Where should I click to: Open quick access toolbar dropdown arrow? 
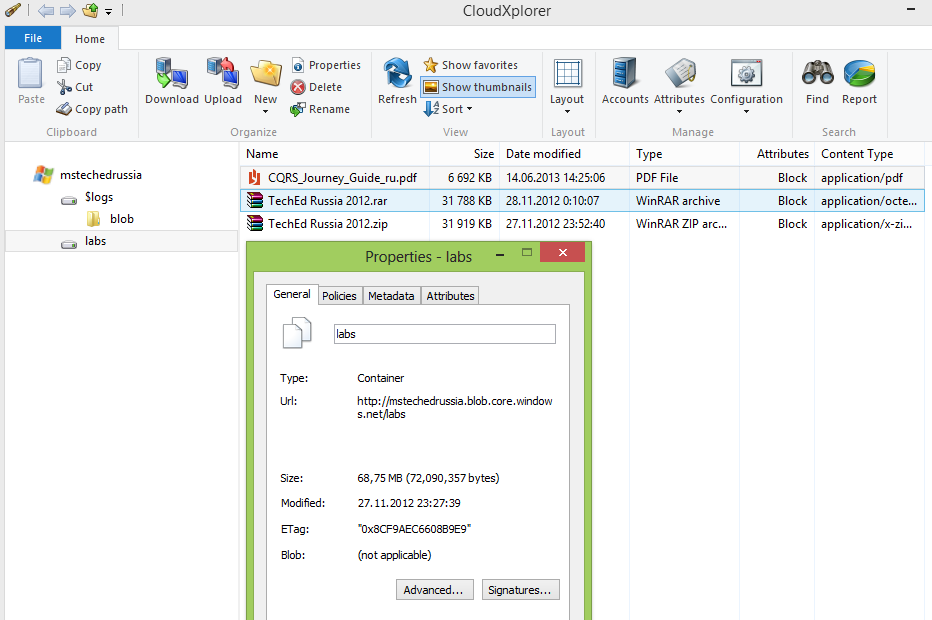108,11
